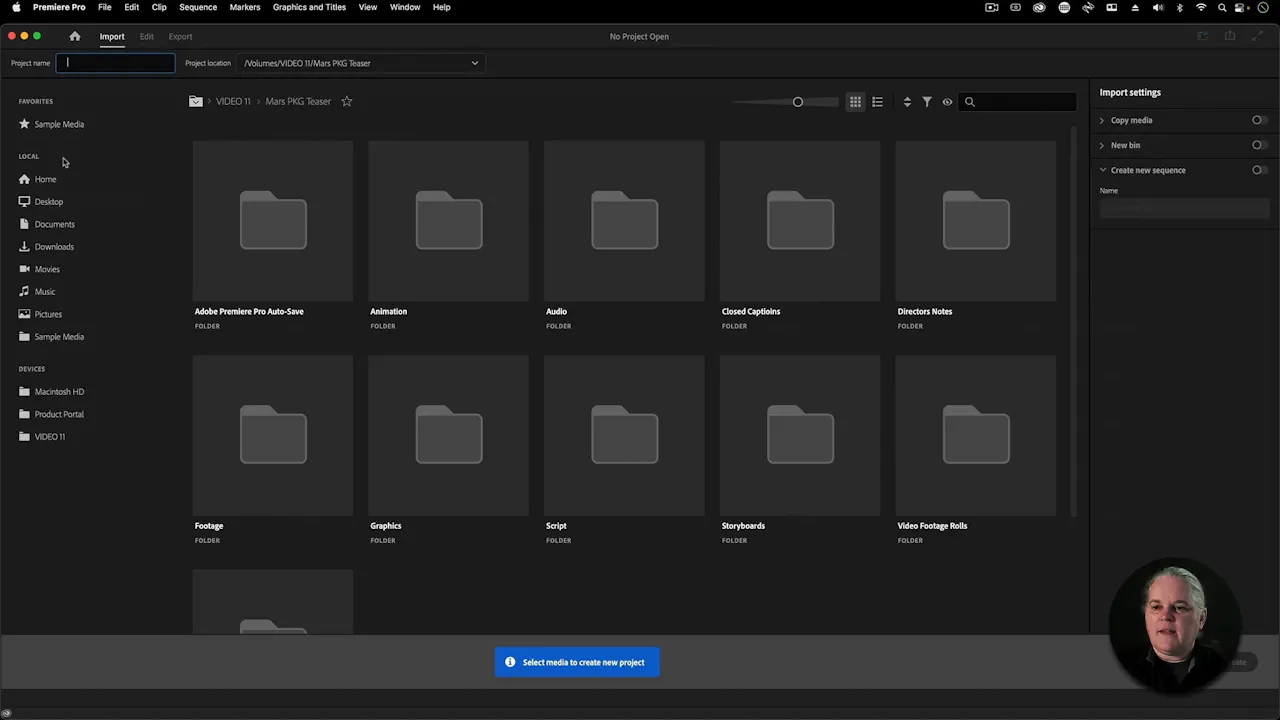Open the Apple menu
The width and height of the screenshot is (1280, 720).
pyautogui.click(x=16, y=7)
